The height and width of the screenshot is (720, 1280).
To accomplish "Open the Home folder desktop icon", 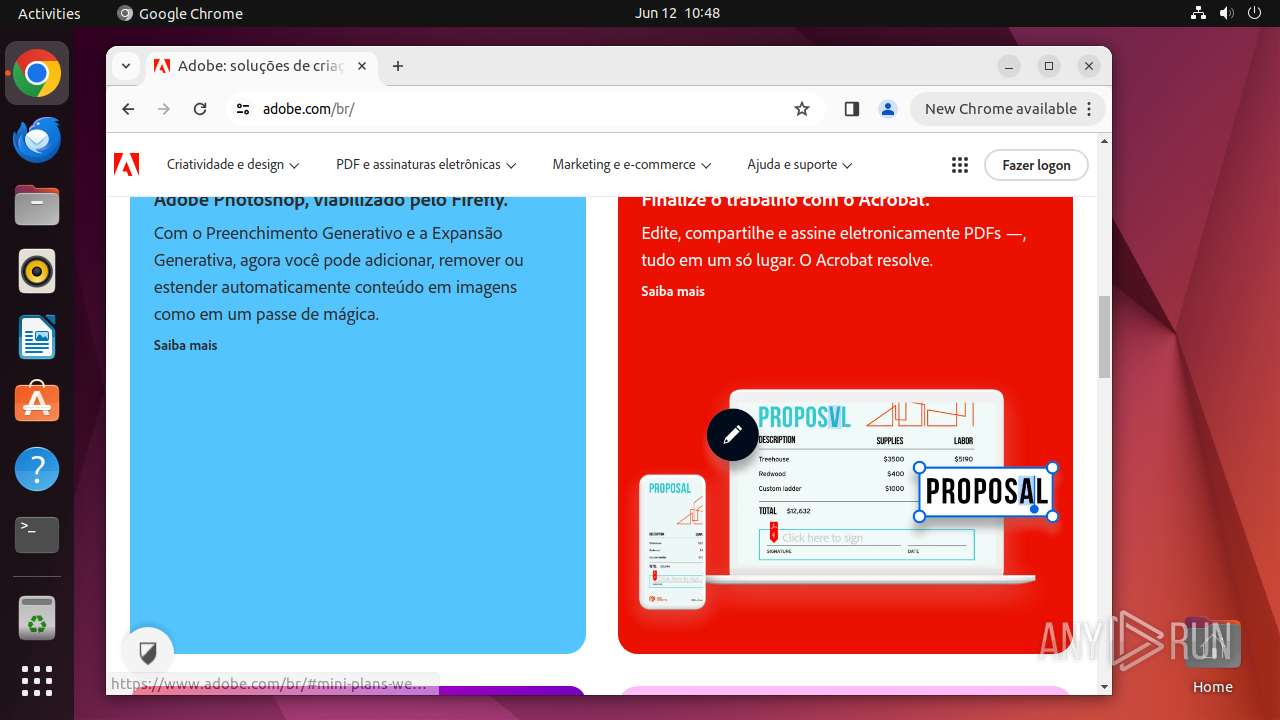I will 1212,657.
